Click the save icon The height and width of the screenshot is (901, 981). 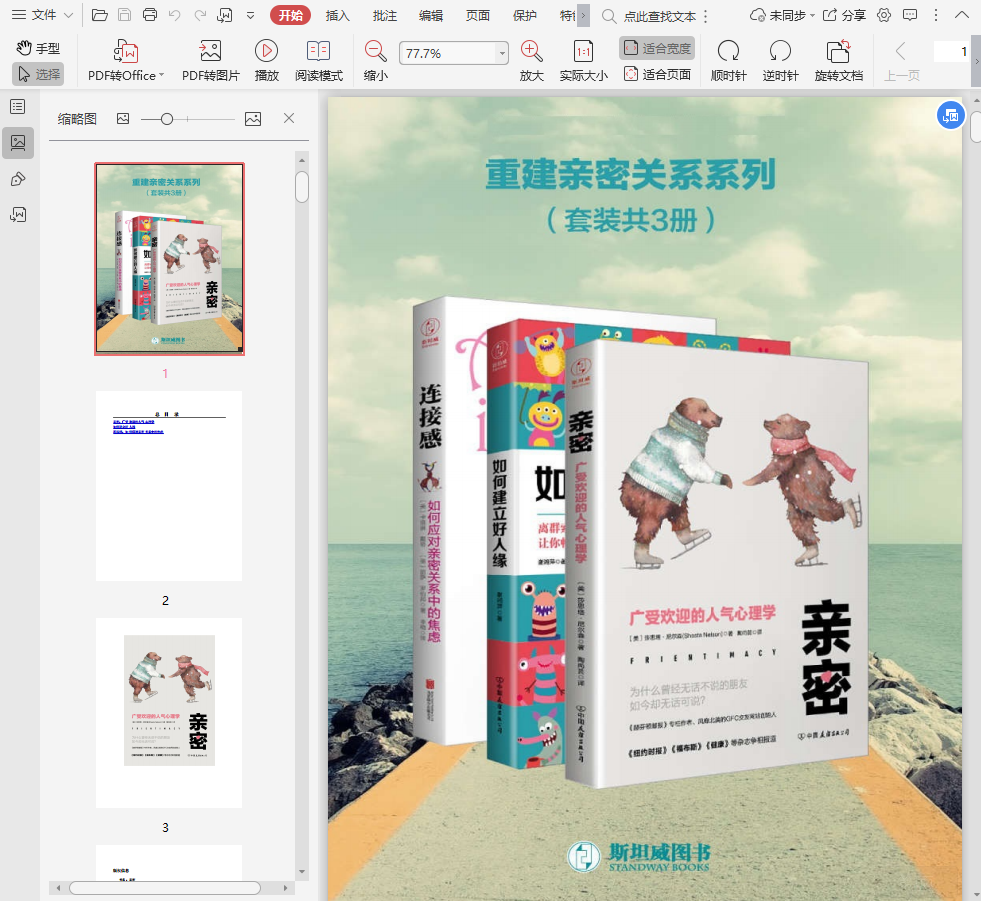point(125,15)
